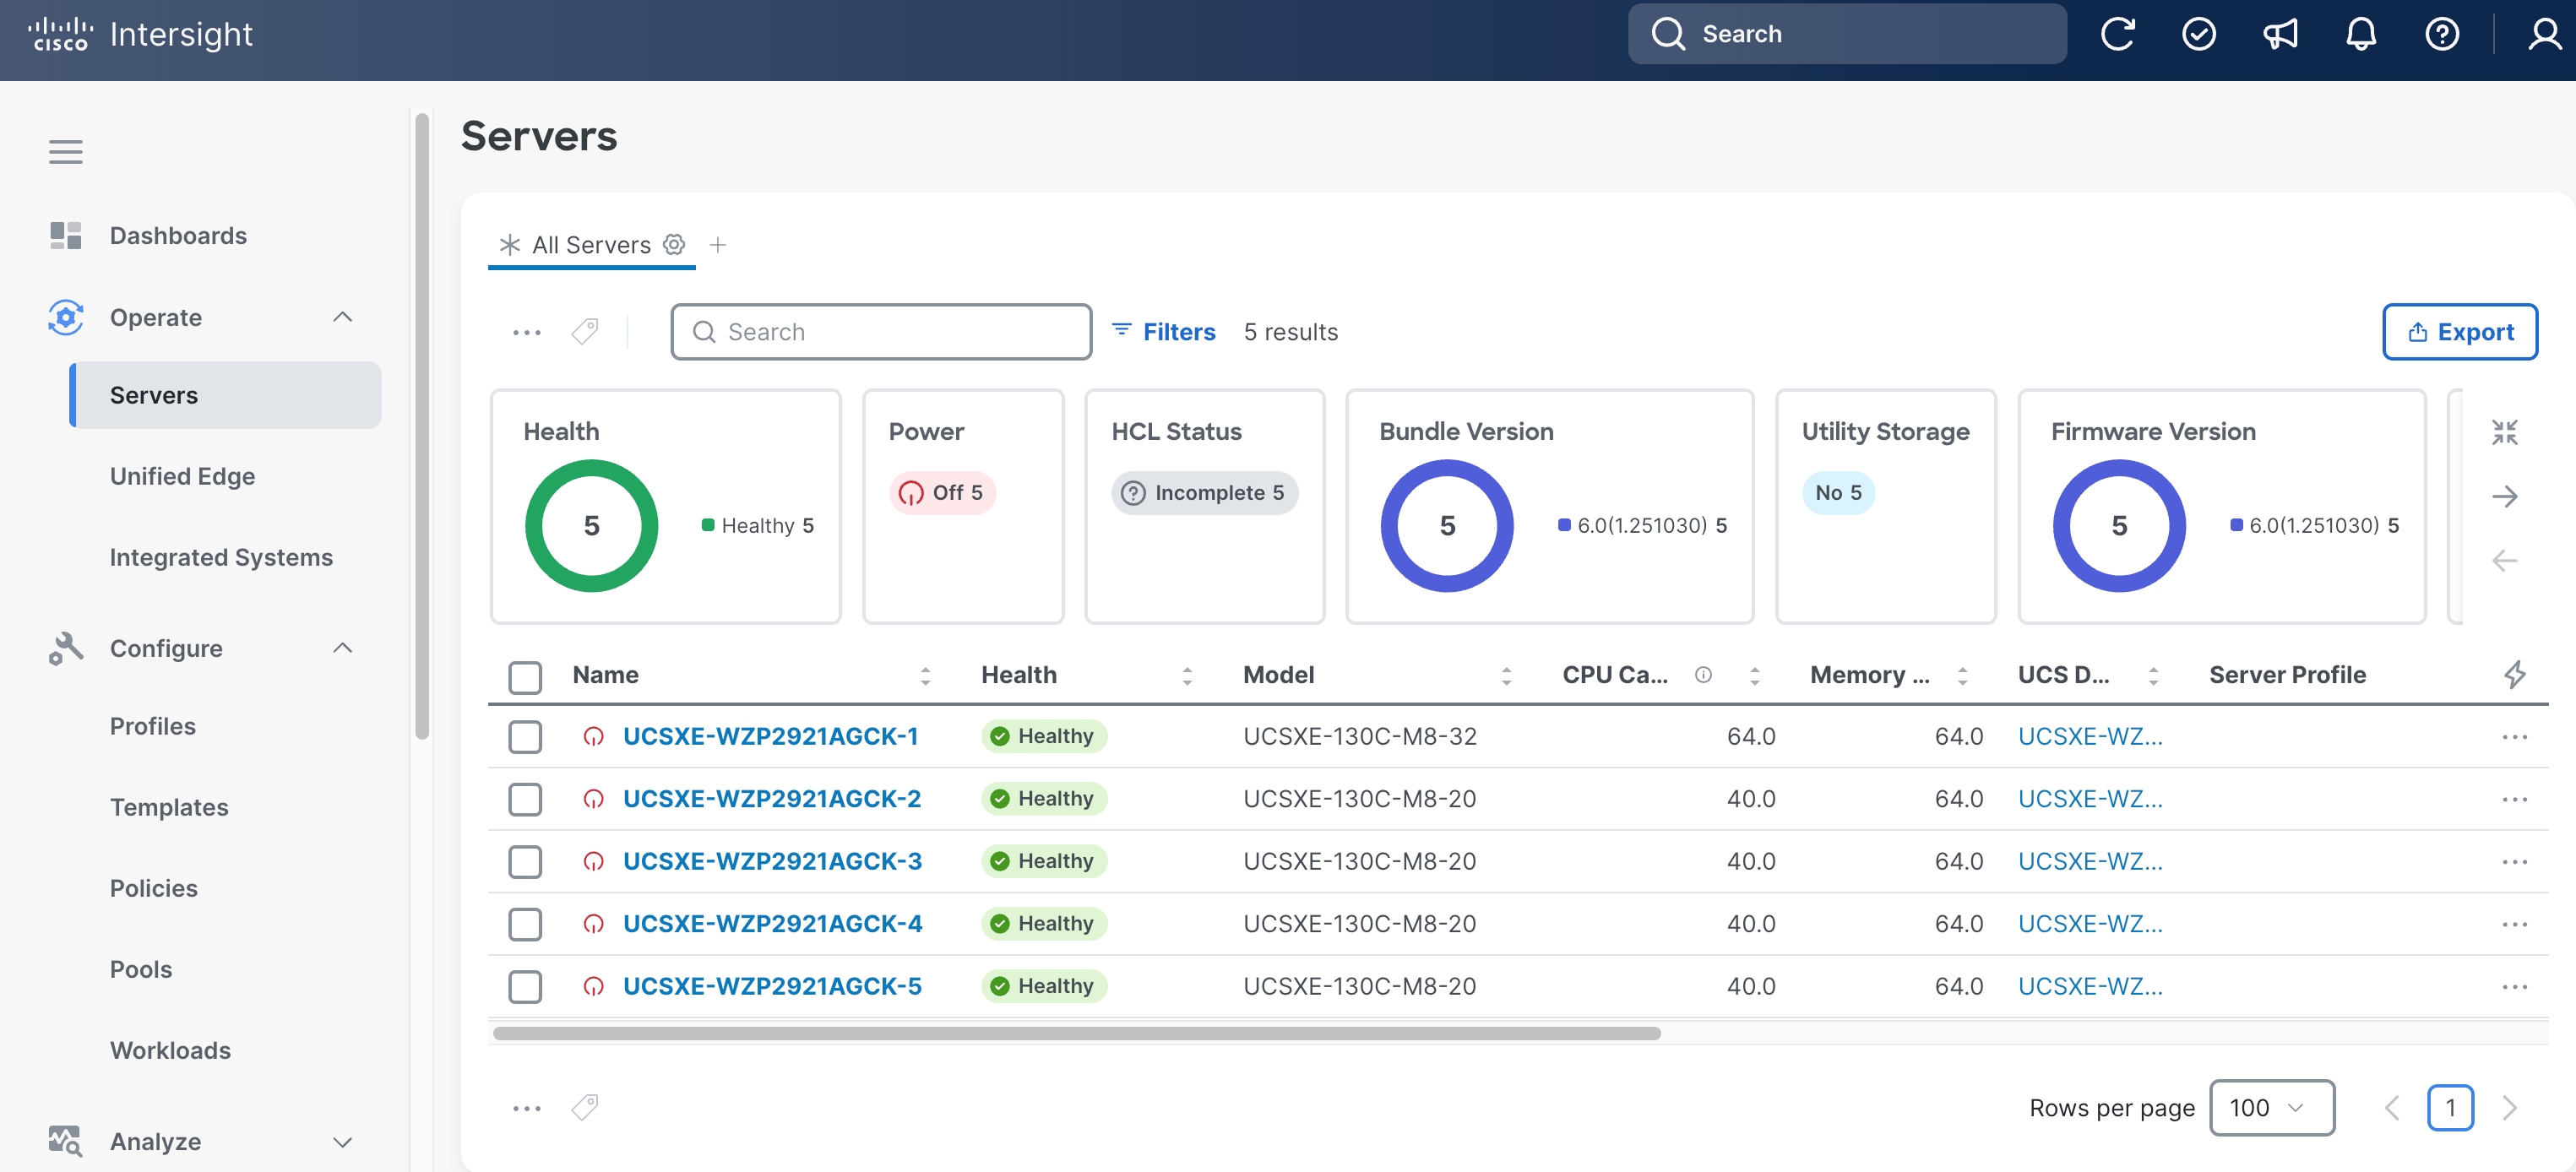This screenshot has height=1172, width=2576.
Task: Open the announcements megaphone icon
Action: point(2280,34)
